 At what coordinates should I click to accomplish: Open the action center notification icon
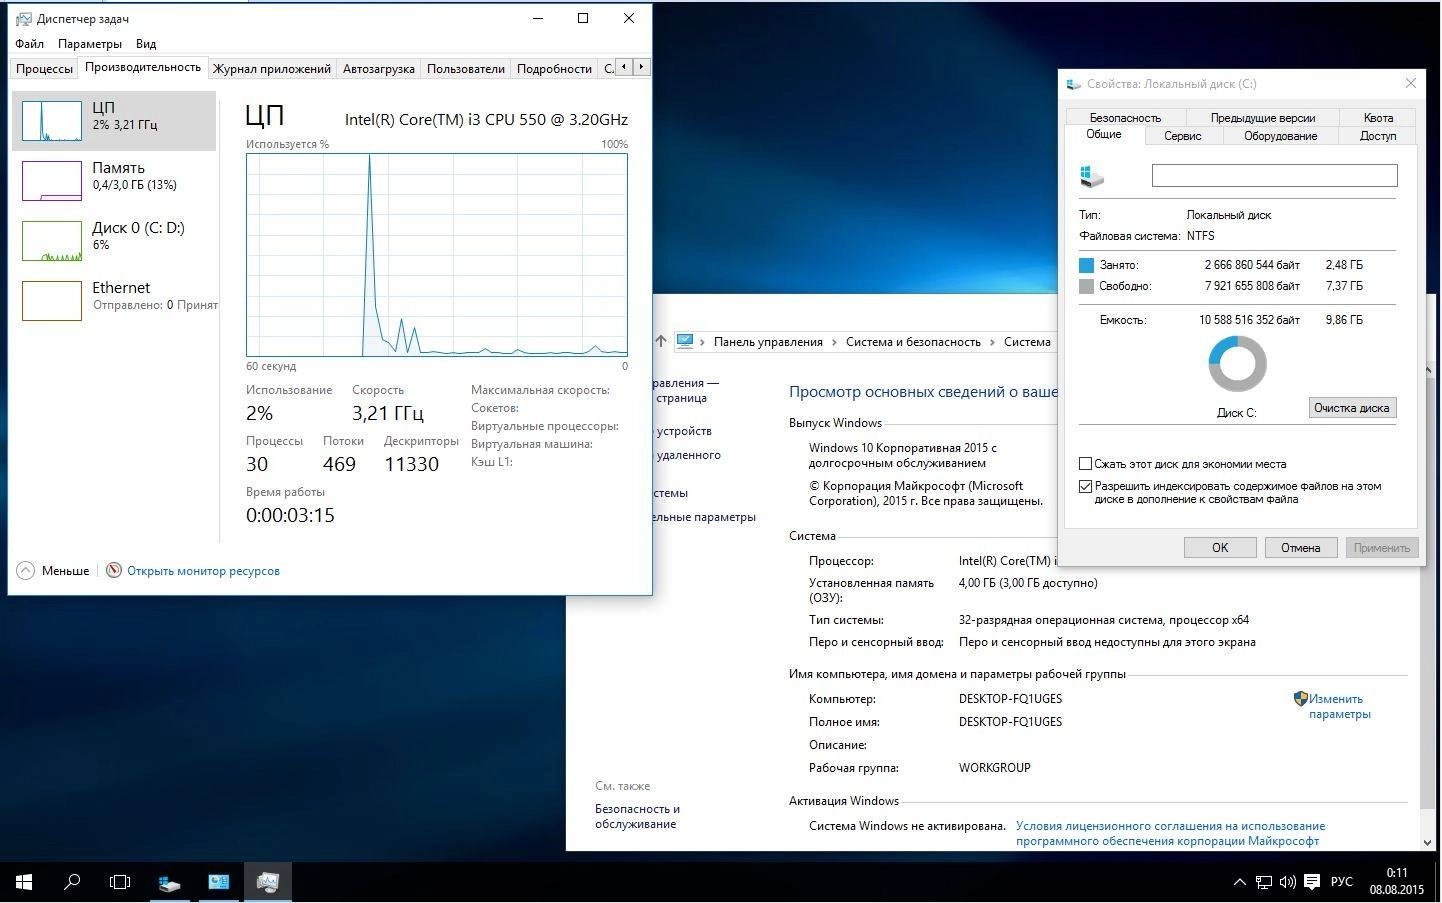[x=1310, y=882]
